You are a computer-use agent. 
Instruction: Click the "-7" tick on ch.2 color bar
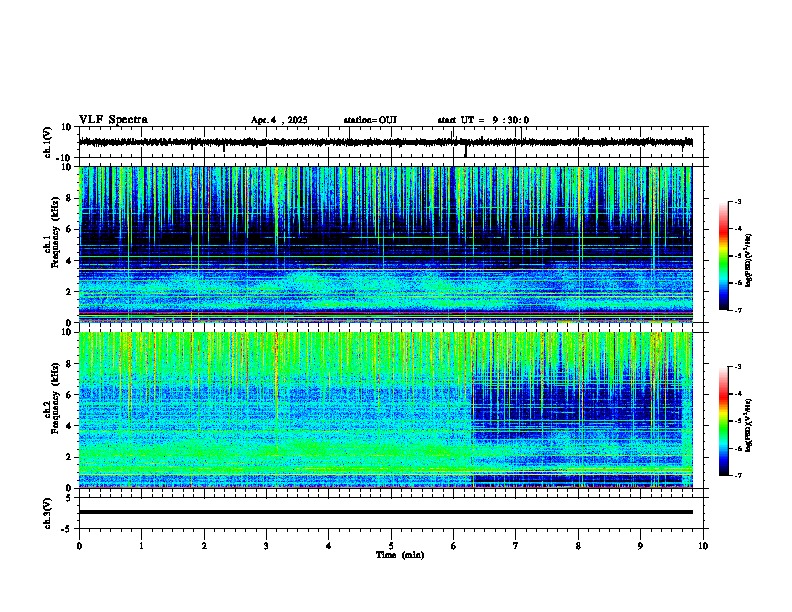tap(737, 475)
